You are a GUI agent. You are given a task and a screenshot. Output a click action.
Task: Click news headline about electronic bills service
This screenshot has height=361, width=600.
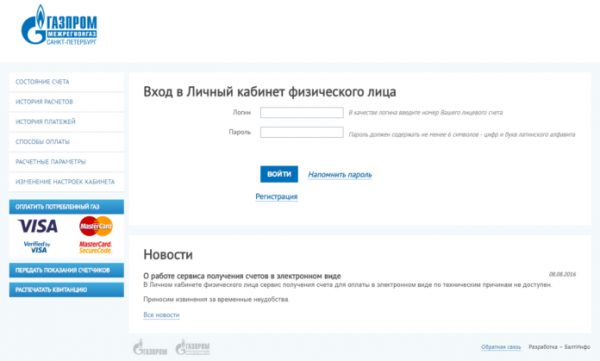[242, 276]
